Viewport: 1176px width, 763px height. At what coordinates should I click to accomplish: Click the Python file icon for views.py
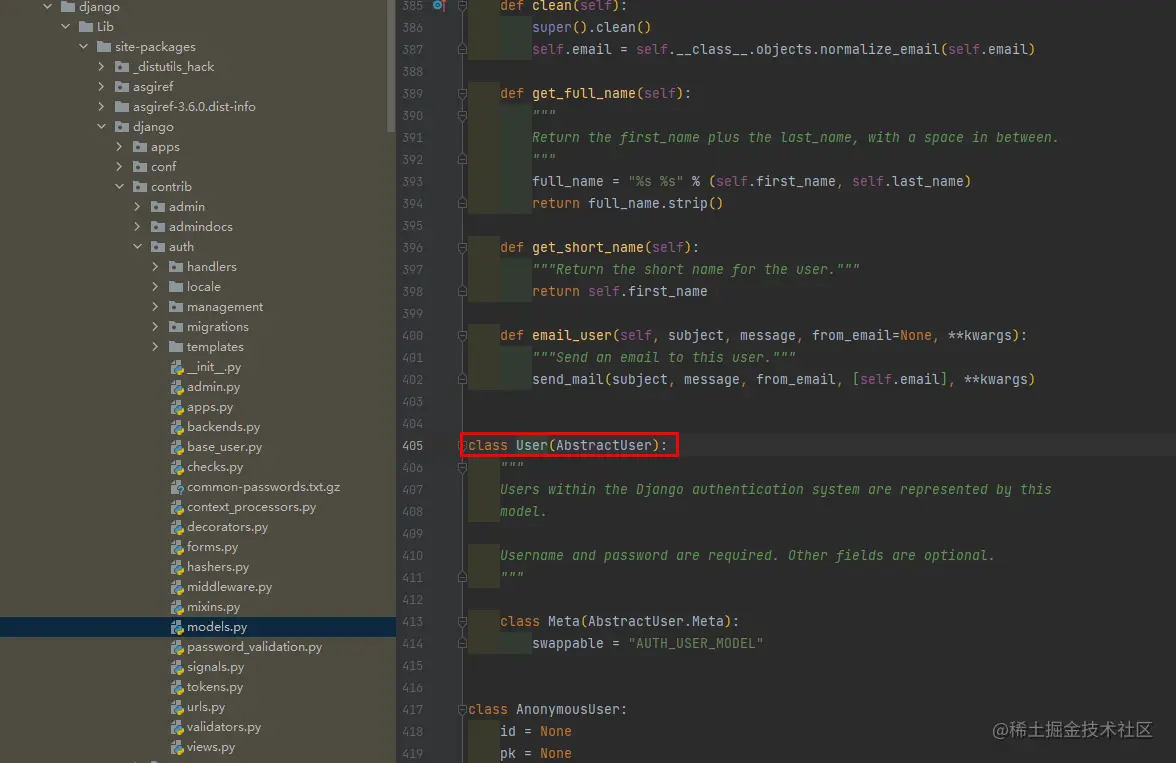coord(177,747)
